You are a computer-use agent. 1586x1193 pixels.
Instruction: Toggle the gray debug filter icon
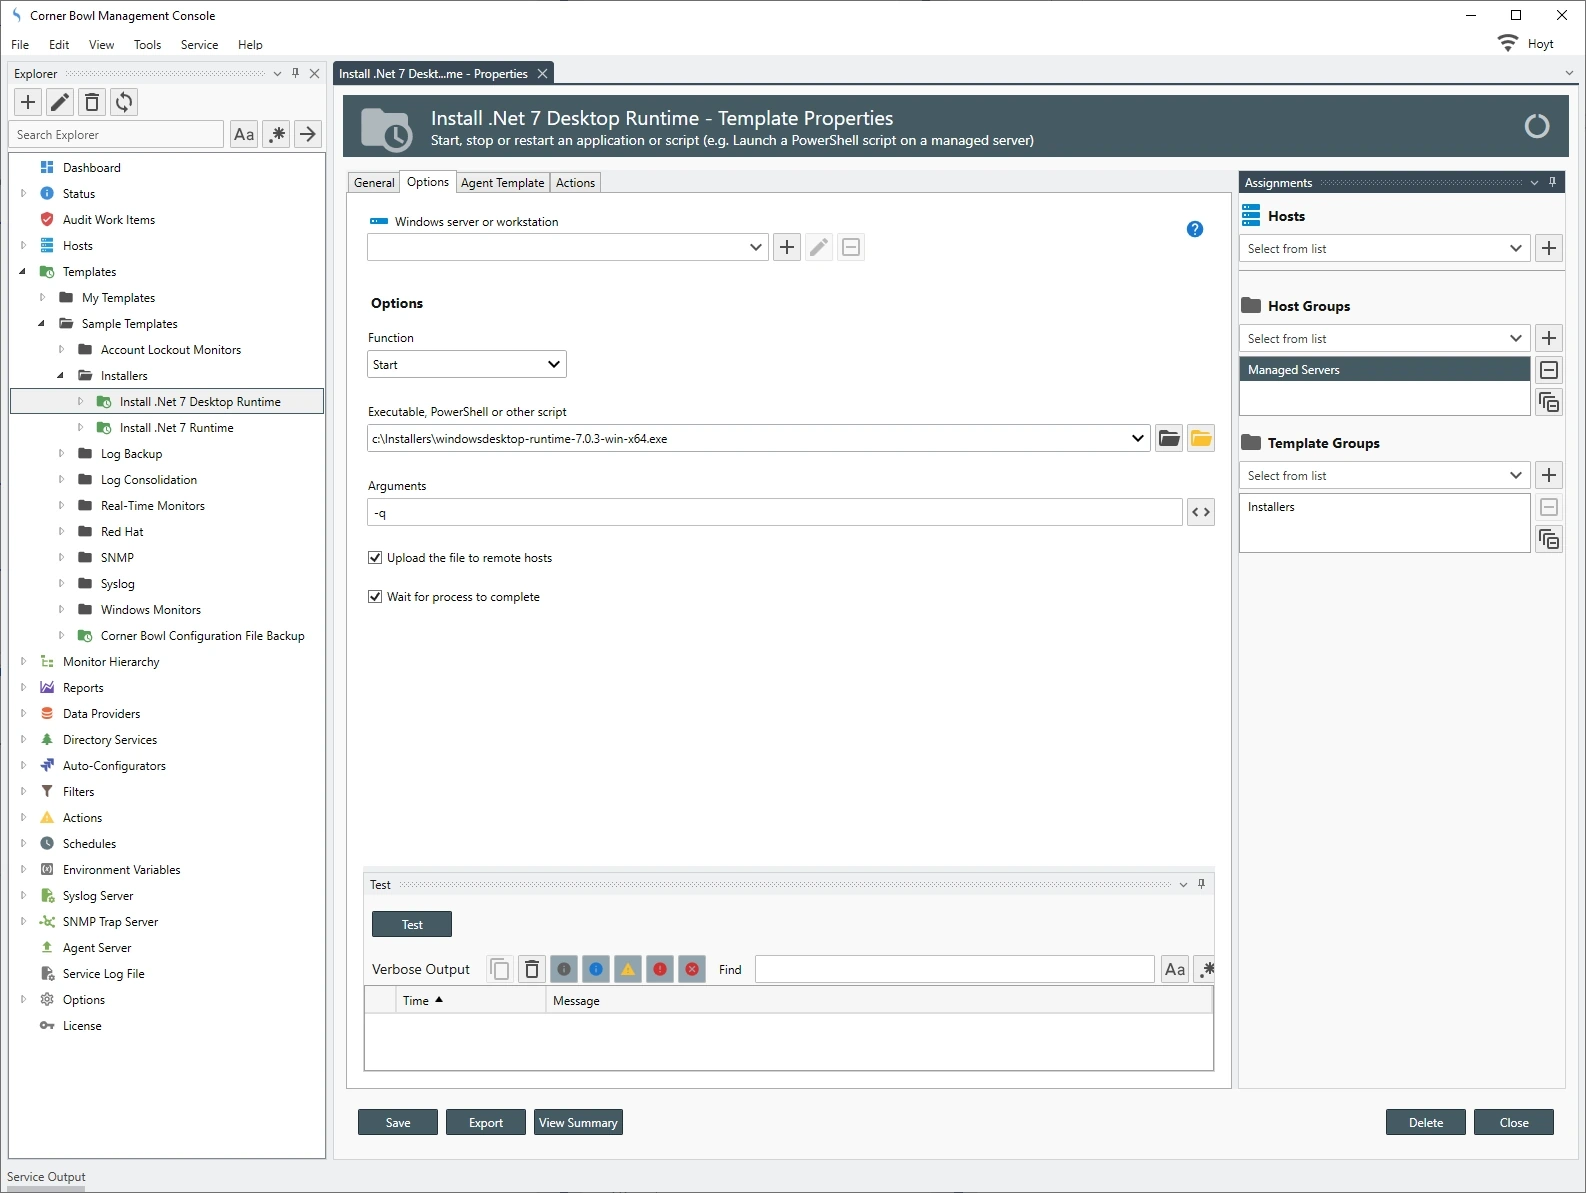click(564, 969)
